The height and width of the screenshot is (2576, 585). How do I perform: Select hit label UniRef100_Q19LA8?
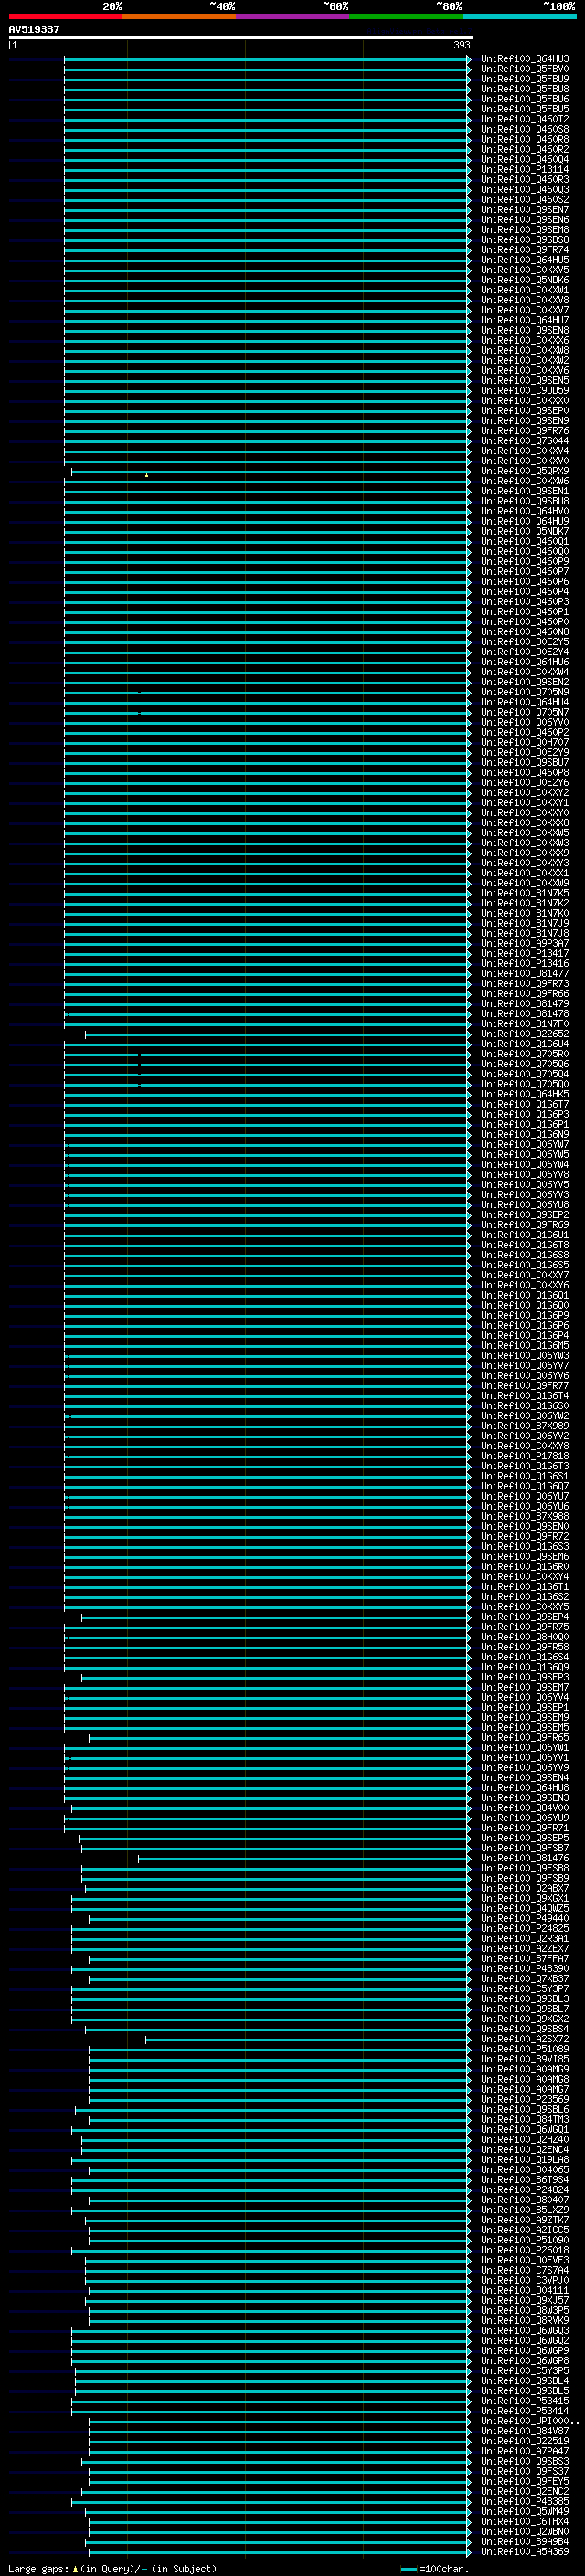[525, 2160]
